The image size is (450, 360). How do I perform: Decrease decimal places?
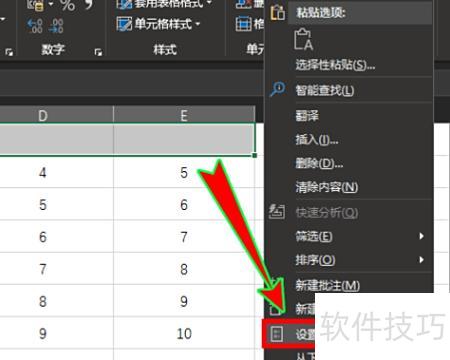pos(56,26)
